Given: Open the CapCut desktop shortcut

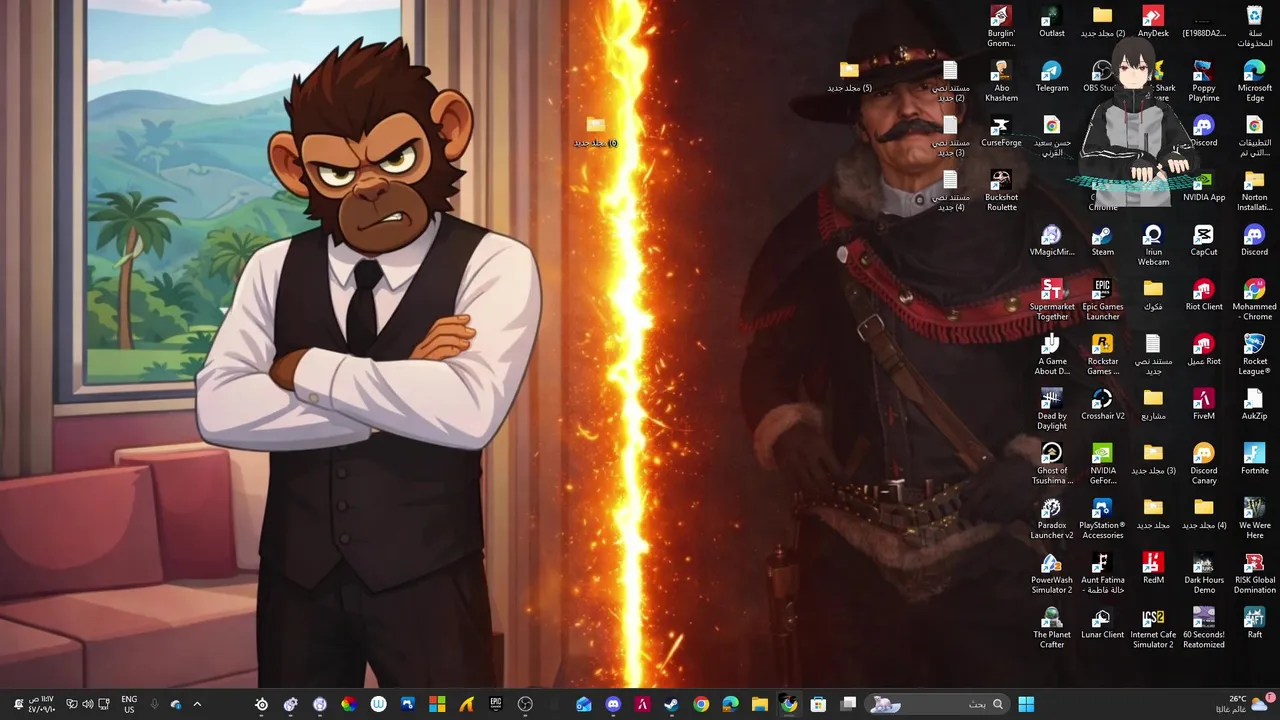Looking at the screenshot, I should [1204, 241].
